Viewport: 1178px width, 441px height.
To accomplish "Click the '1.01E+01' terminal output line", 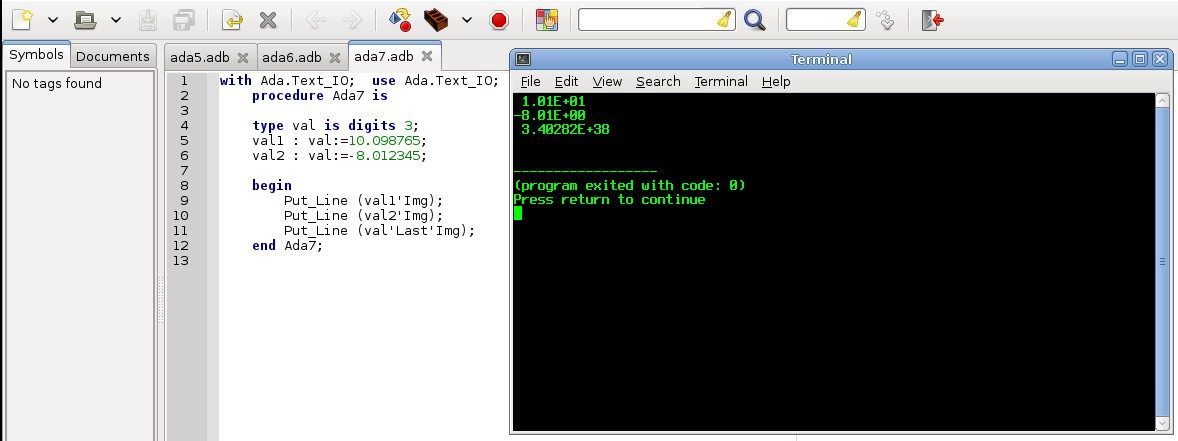I will [554, 101].
